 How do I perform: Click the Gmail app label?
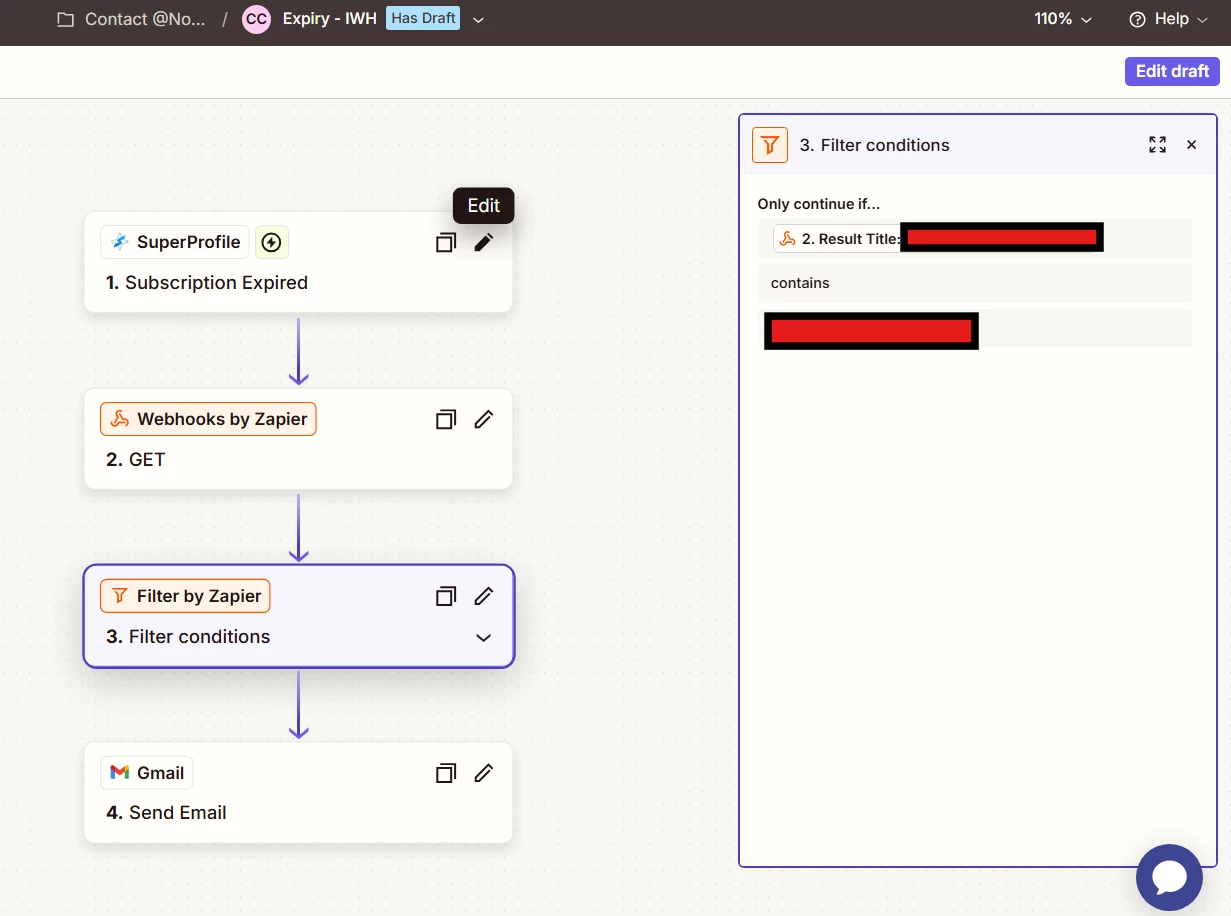[x=147, y=773]
